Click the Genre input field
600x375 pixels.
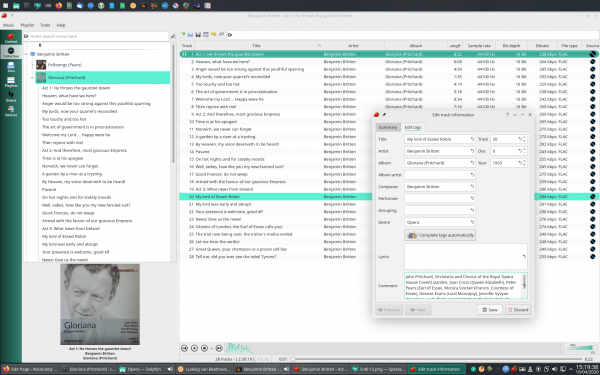pos(440,222)
